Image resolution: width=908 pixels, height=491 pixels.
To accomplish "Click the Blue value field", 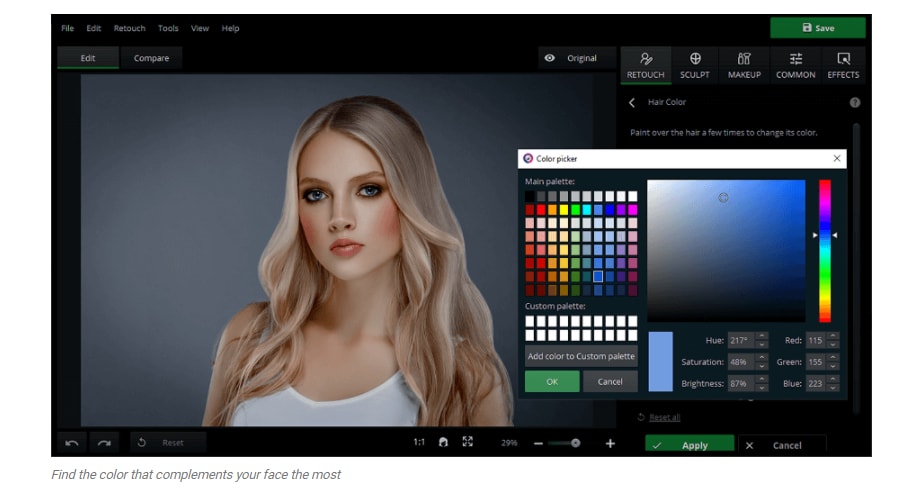I will pos(816,383).
